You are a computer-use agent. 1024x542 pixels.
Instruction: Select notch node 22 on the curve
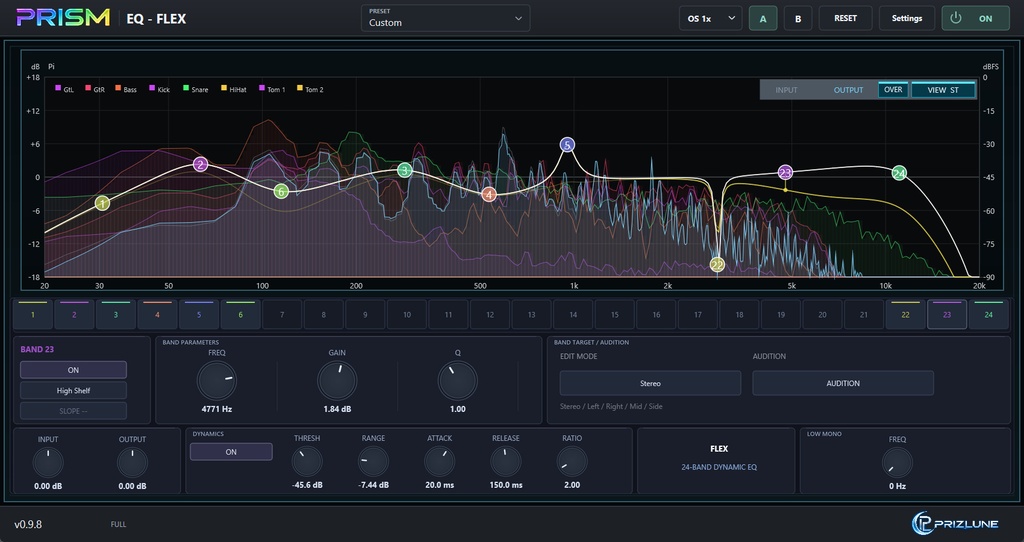coord(717,264)
